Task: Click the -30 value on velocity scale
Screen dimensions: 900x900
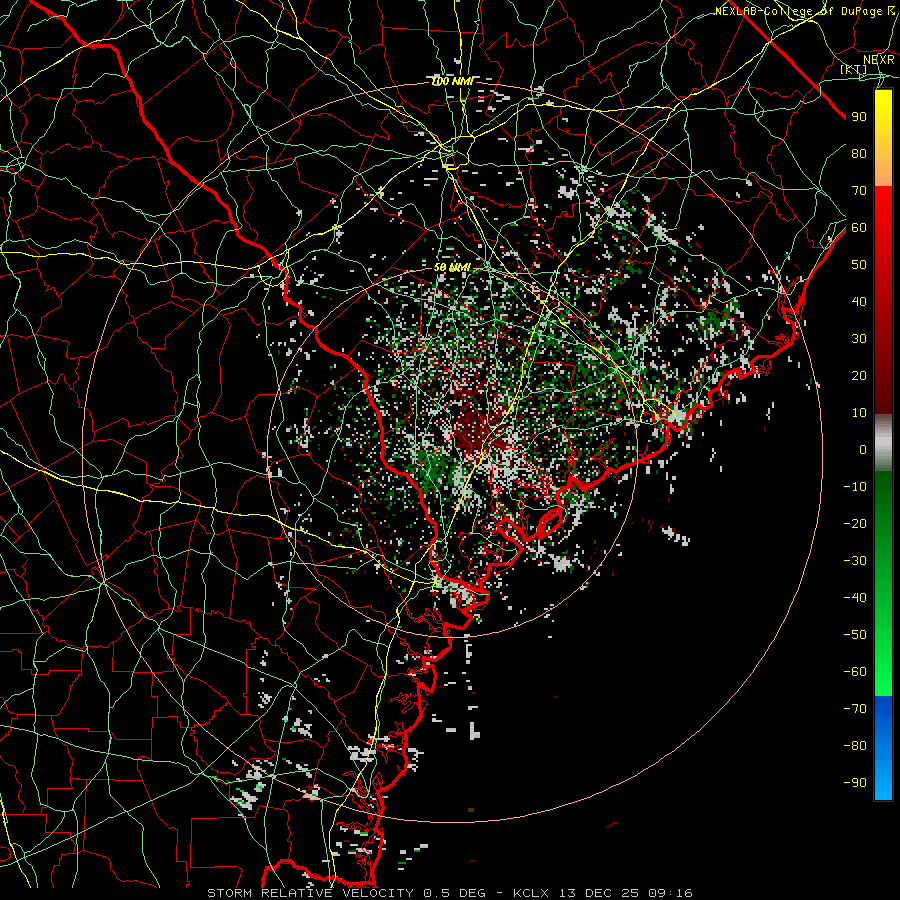Action: click(x=855, y=561)
